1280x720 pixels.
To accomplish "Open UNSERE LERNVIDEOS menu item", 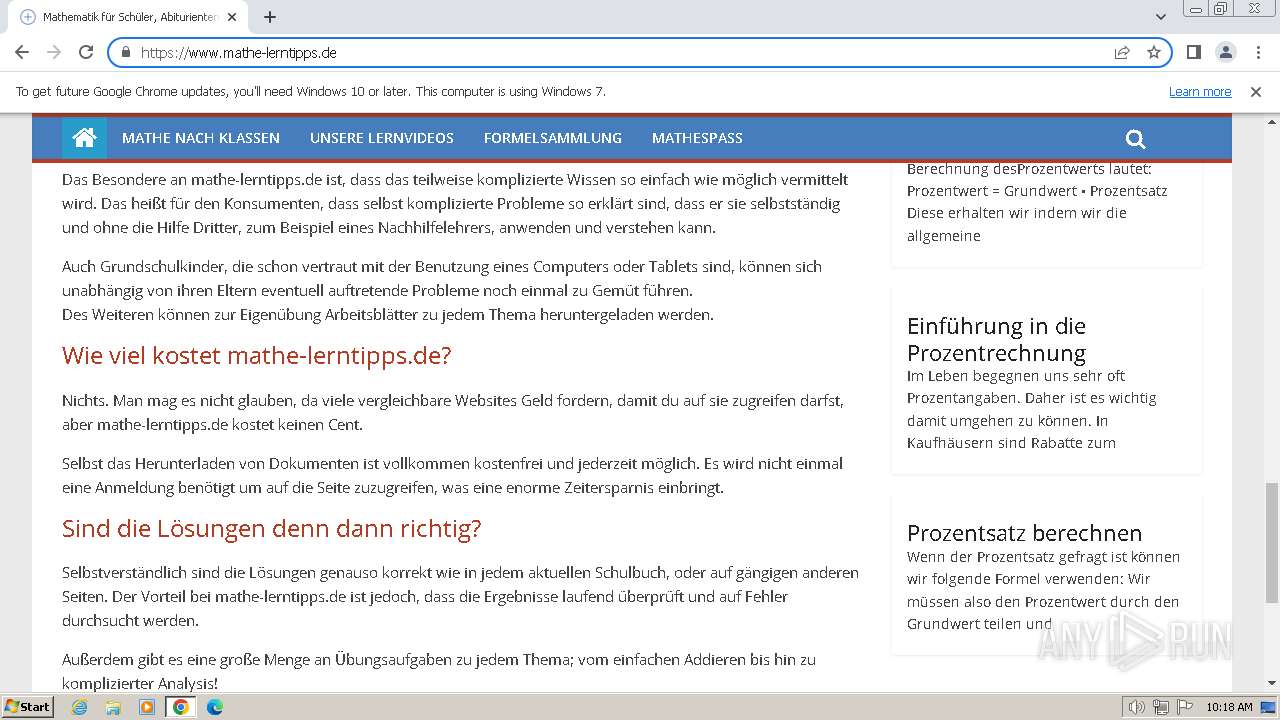I will click(382, 138).
